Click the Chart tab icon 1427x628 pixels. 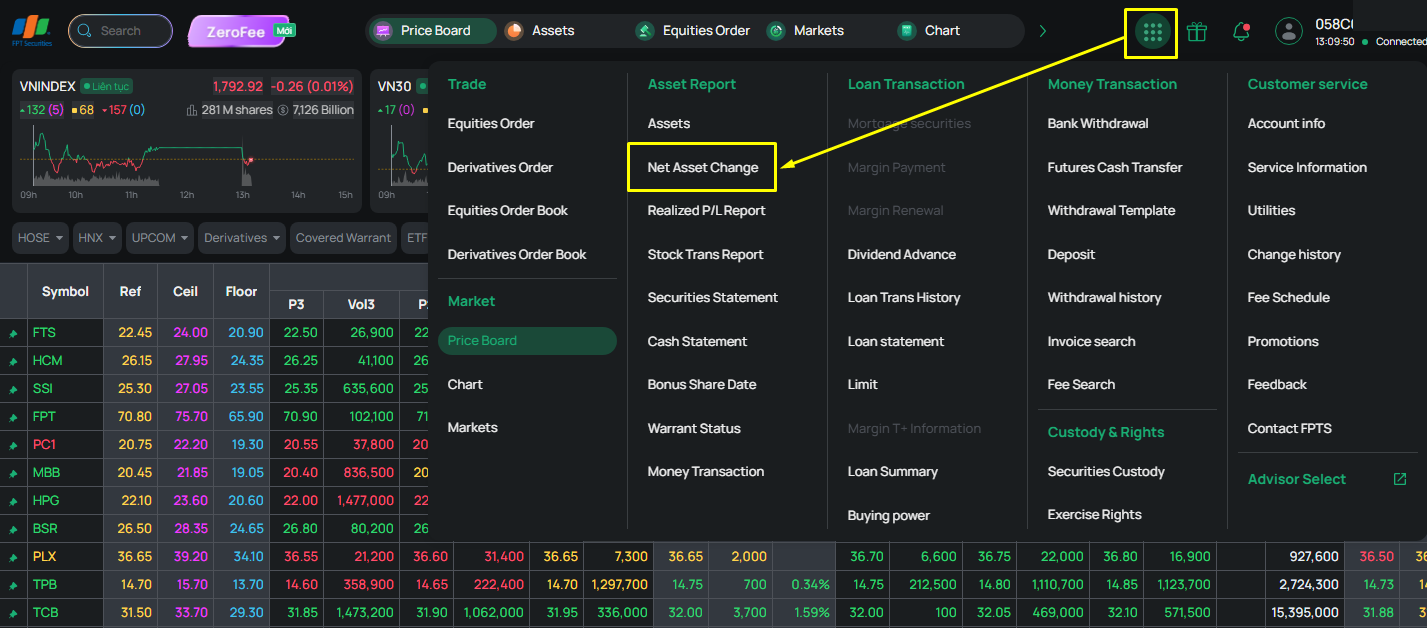point(906,31)
